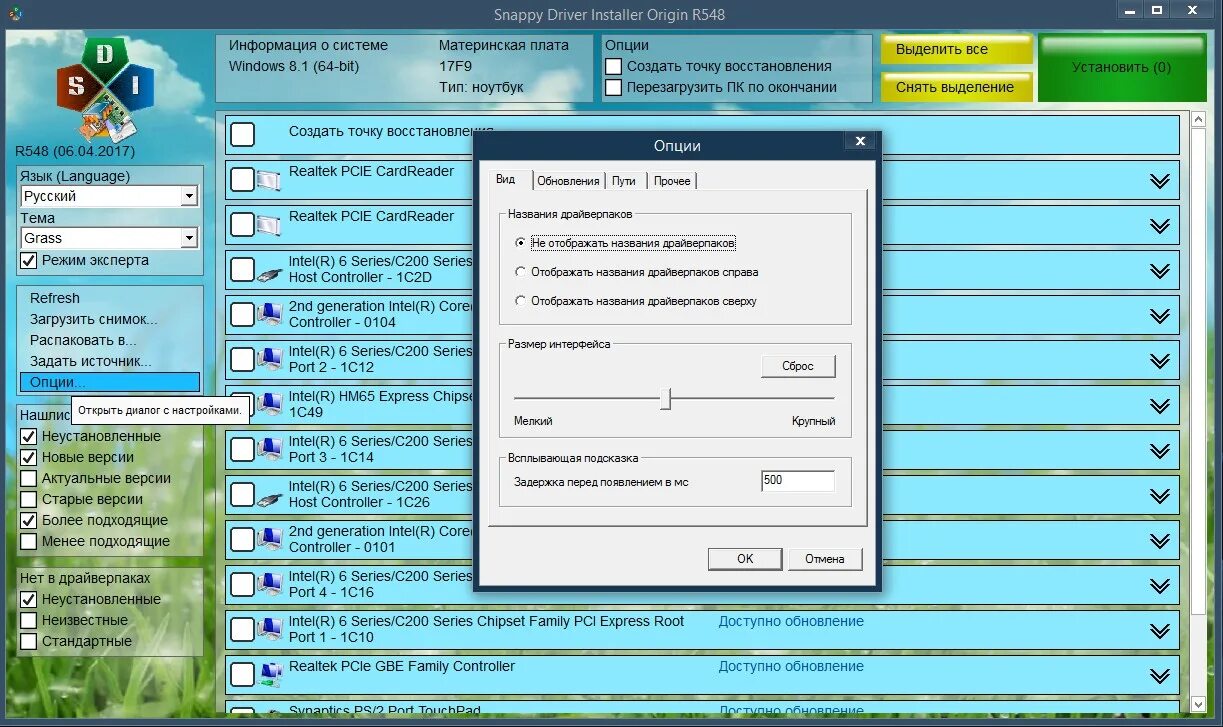Click the green 'Установить (0)' button
The width and height of the screenshot is (1223, 727).
point(1122,68)
